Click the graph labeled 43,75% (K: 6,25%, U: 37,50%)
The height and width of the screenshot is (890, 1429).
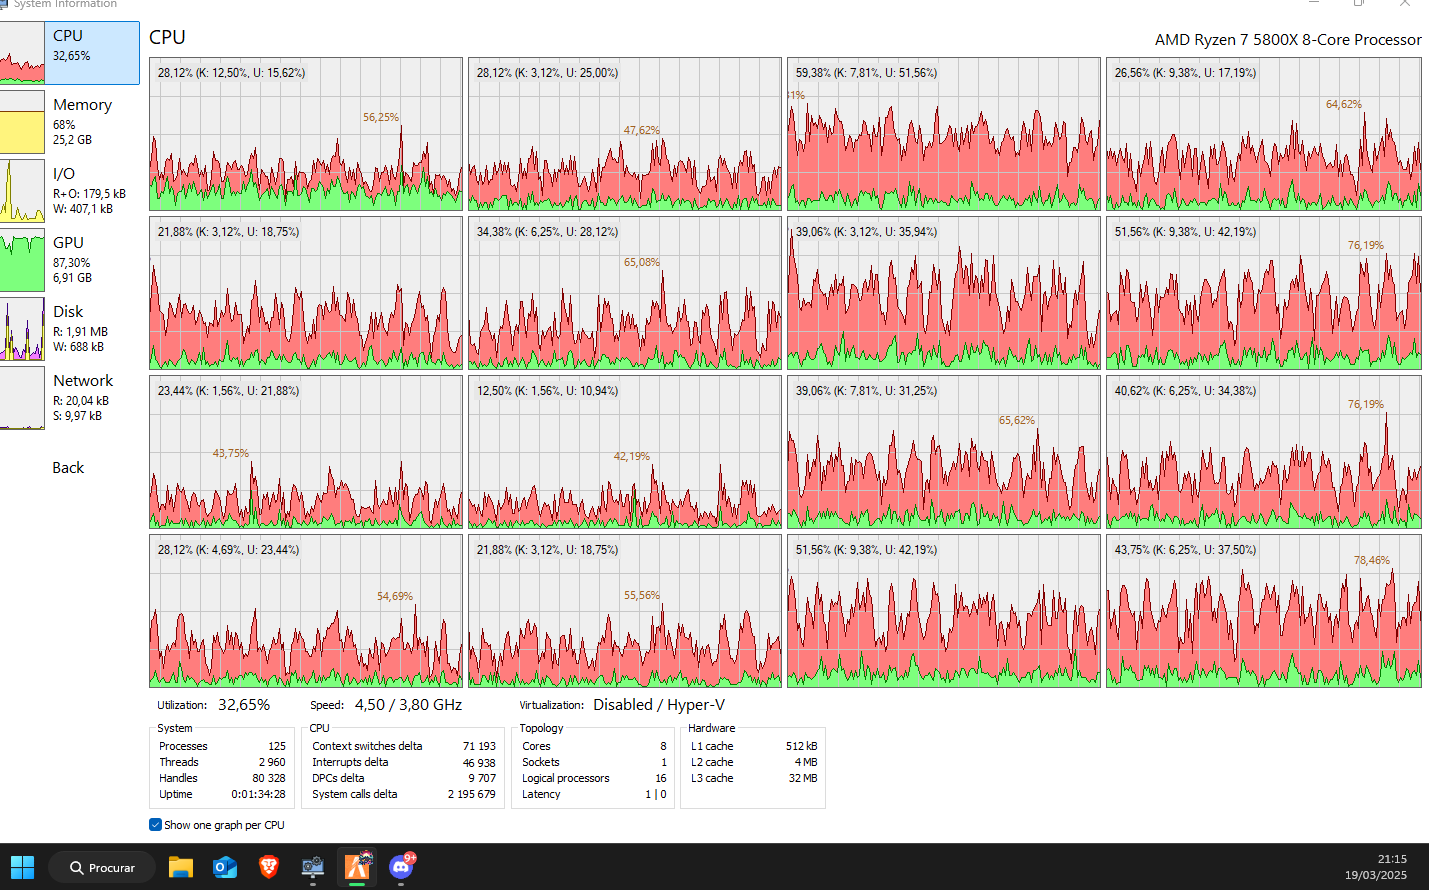pyautogui.click(x=1264, y=611)
